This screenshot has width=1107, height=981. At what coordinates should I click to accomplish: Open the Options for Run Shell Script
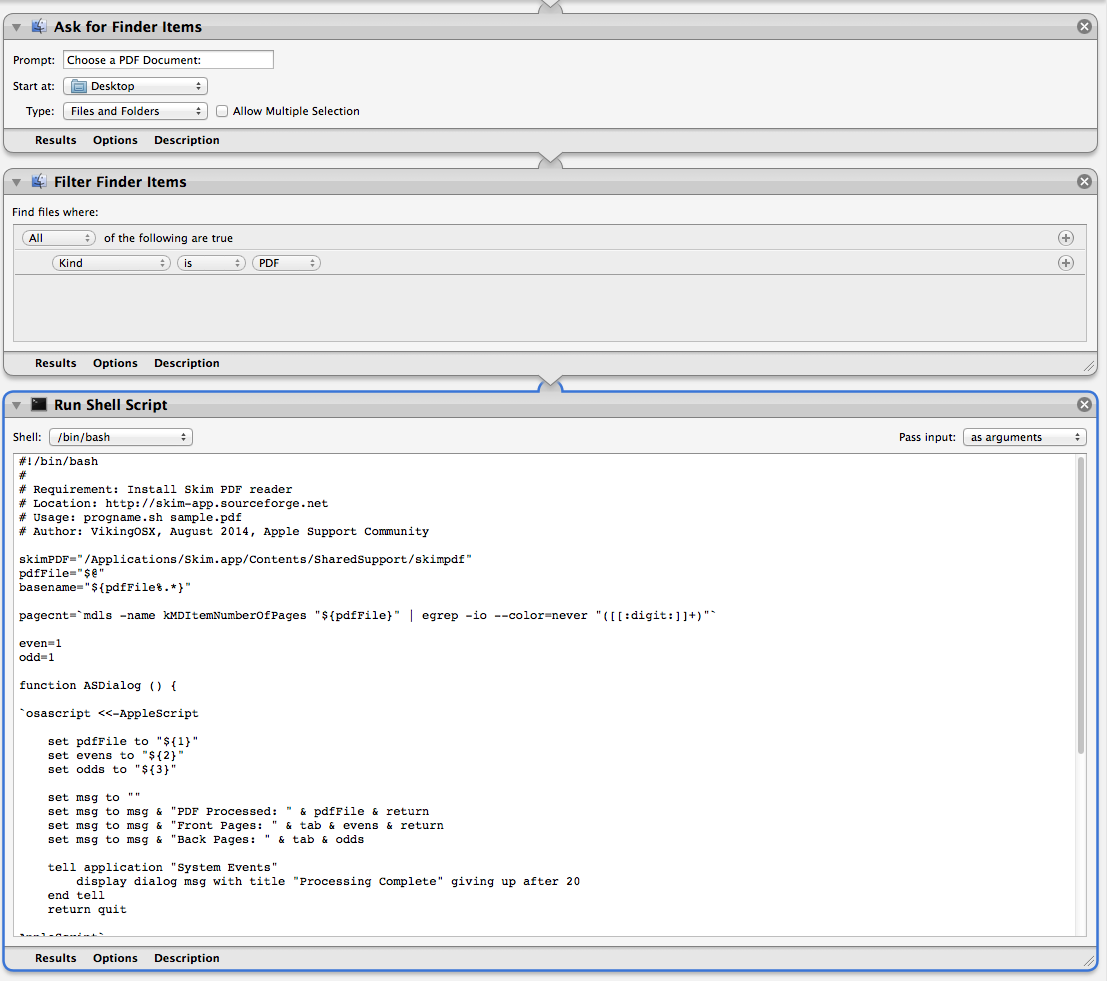[x=114, y=957]
